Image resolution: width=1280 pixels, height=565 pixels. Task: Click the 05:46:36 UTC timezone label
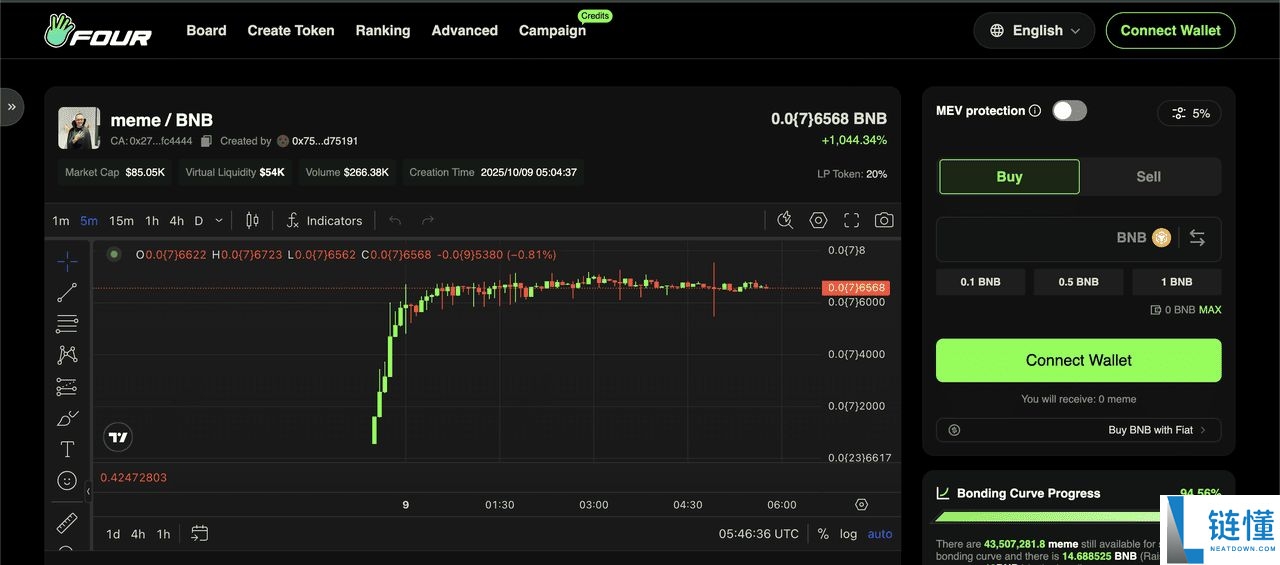tap(759, 533)
